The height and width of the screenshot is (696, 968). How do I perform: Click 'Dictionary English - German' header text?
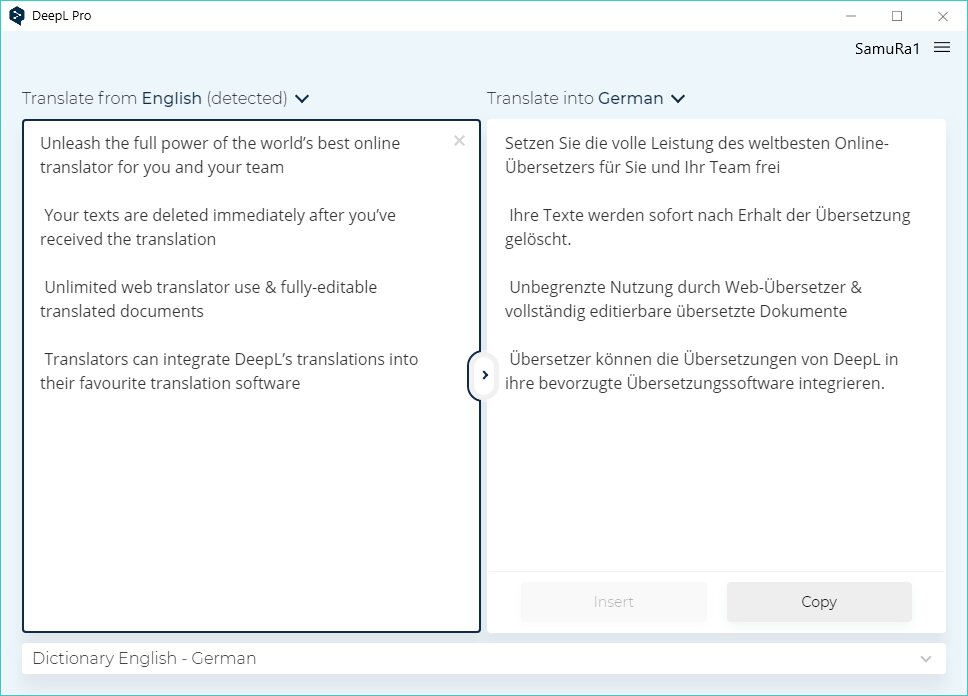pos(144,658)
